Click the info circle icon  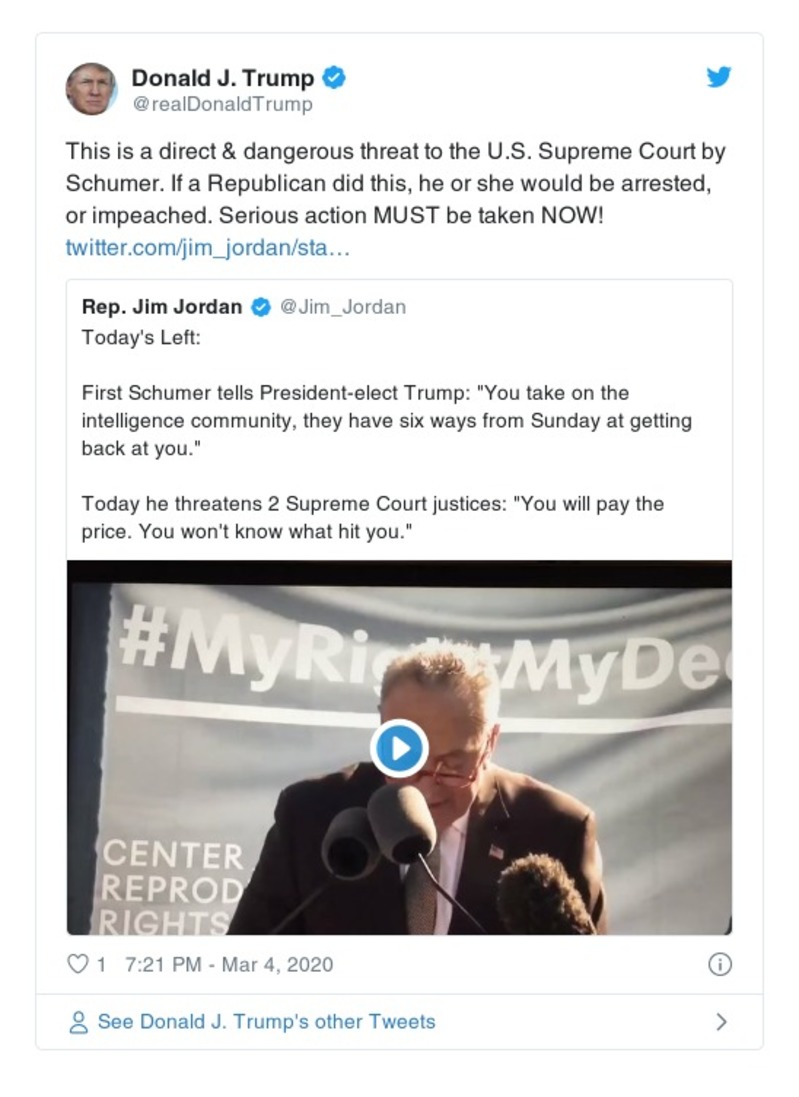coord(719,965)
